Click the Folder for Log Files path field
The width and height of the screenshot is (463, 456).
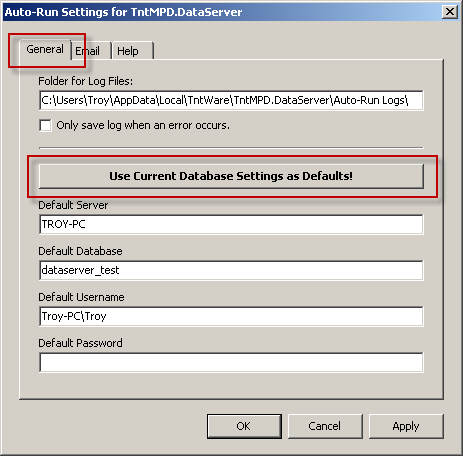(x=231, y=100)
